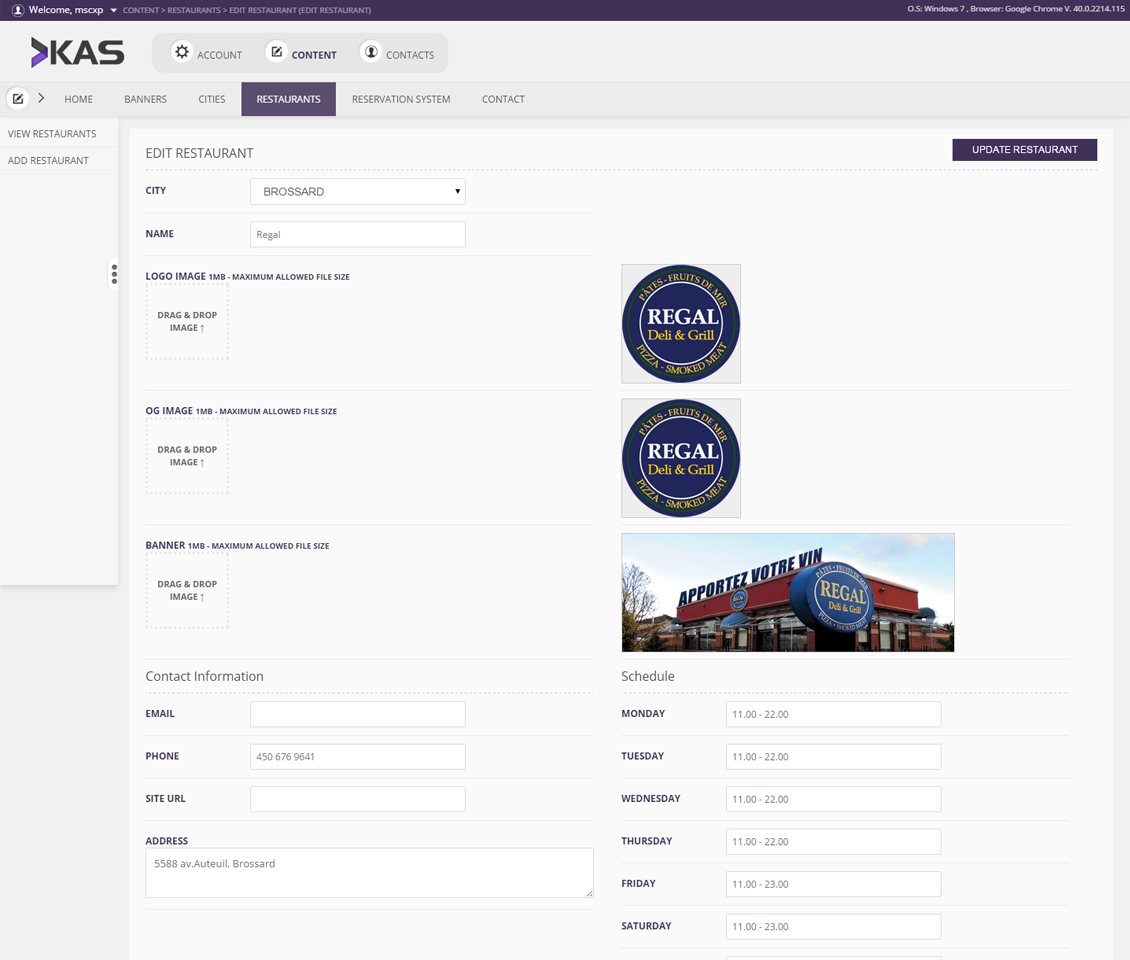Click the edit icon left of Home
This screenshot has width=1130, height=960.
click(18, 99)
